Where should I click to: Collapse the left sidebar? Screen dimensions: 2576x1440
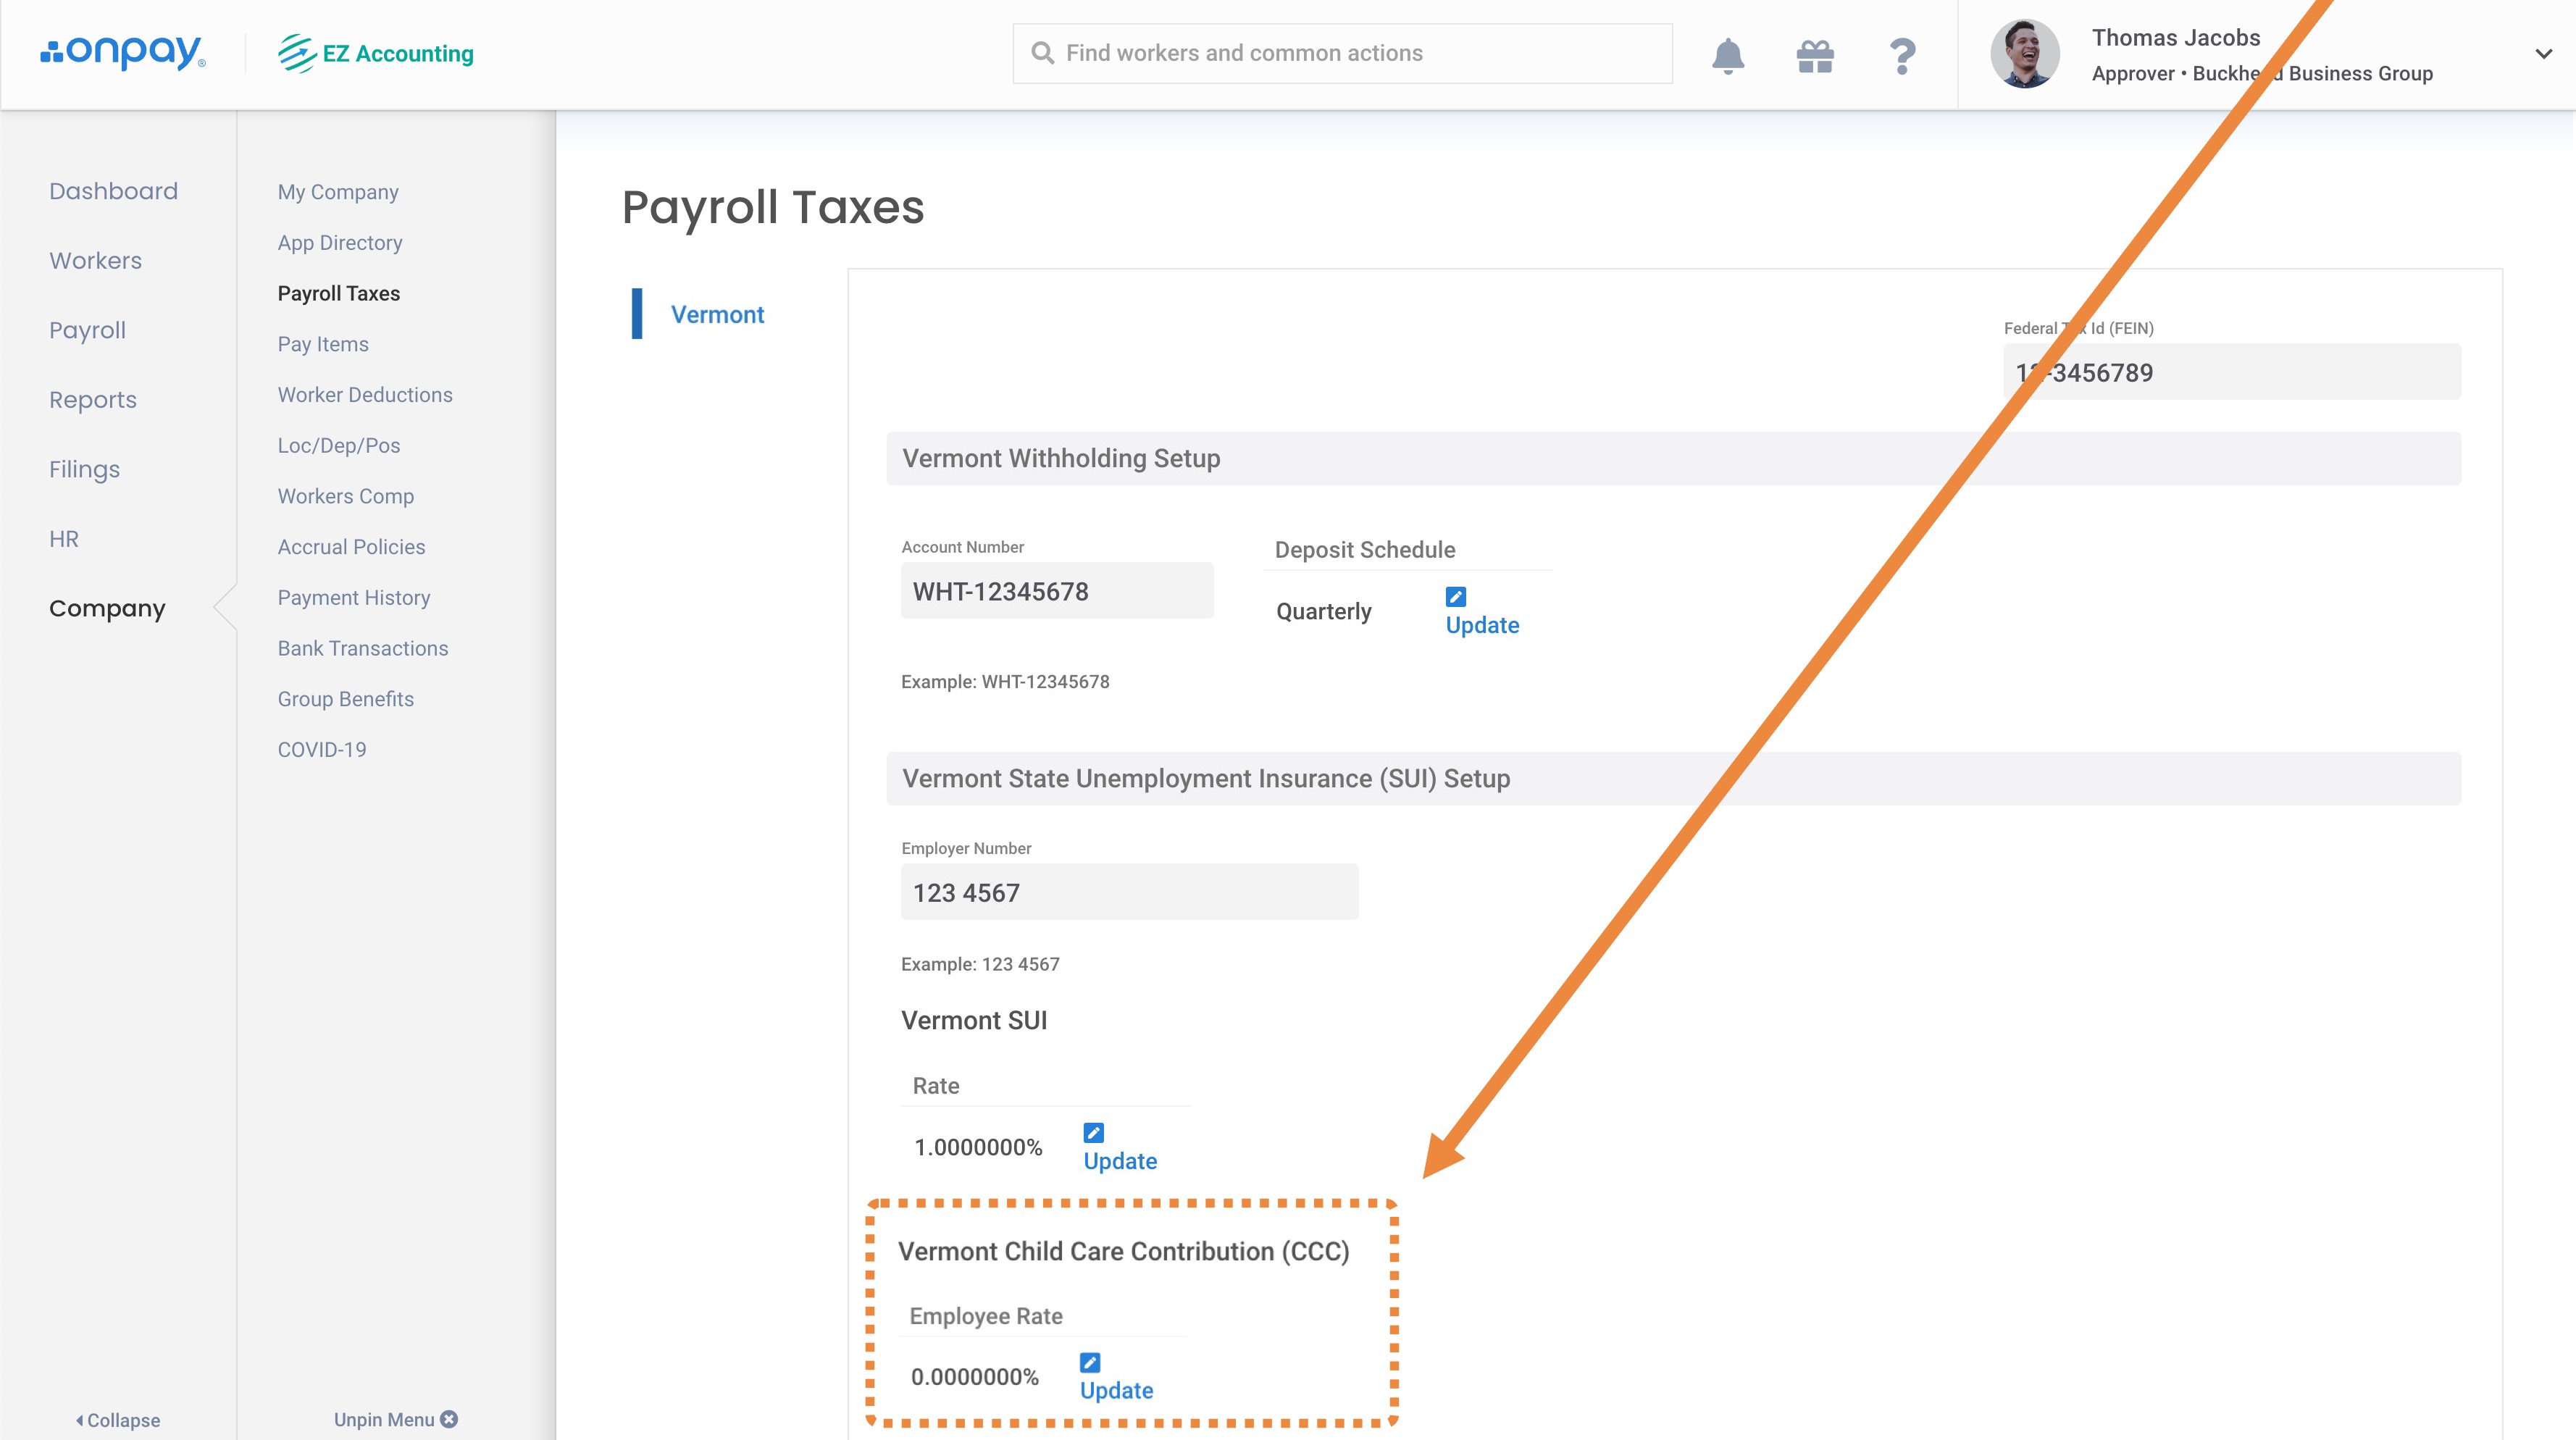tap(118, 1420)
